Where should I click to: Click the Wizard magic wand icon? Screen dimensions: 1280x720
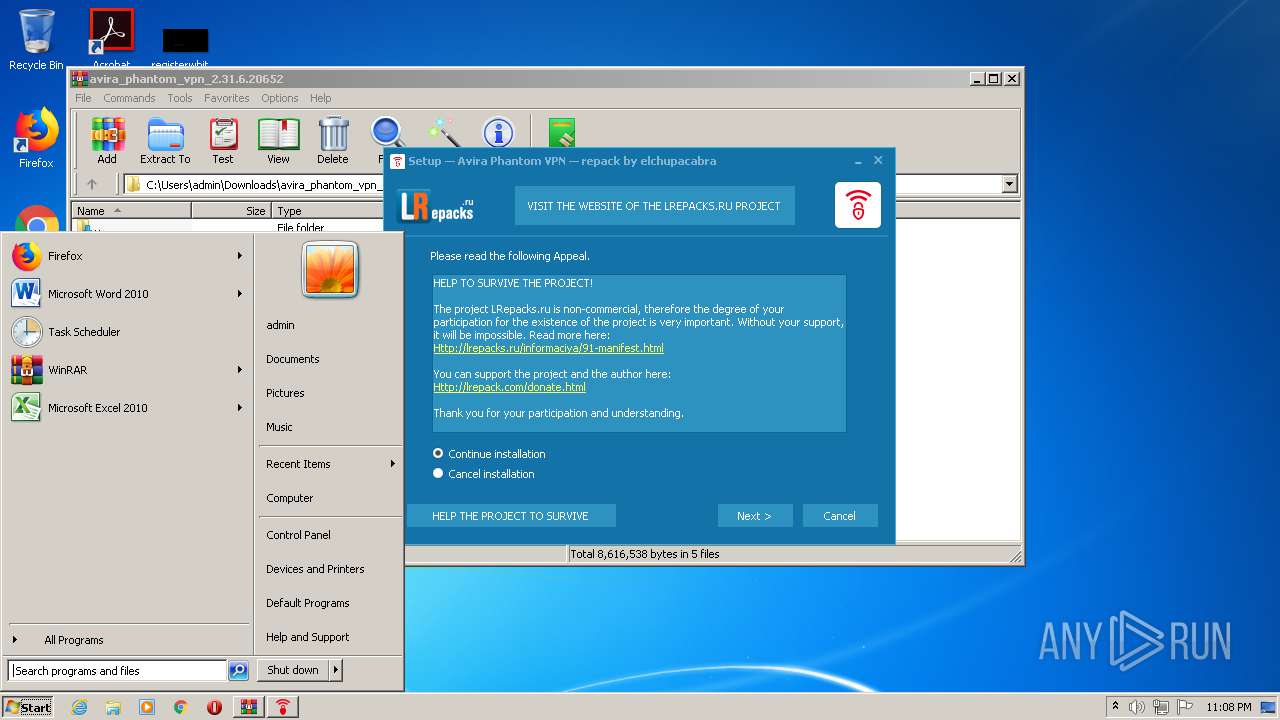(x=443, y=132)
